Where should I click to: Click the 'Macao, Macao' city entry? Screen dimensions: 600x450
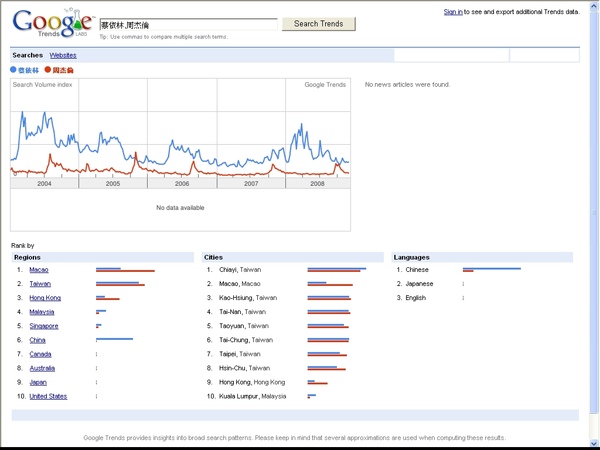tap(240, 284)
